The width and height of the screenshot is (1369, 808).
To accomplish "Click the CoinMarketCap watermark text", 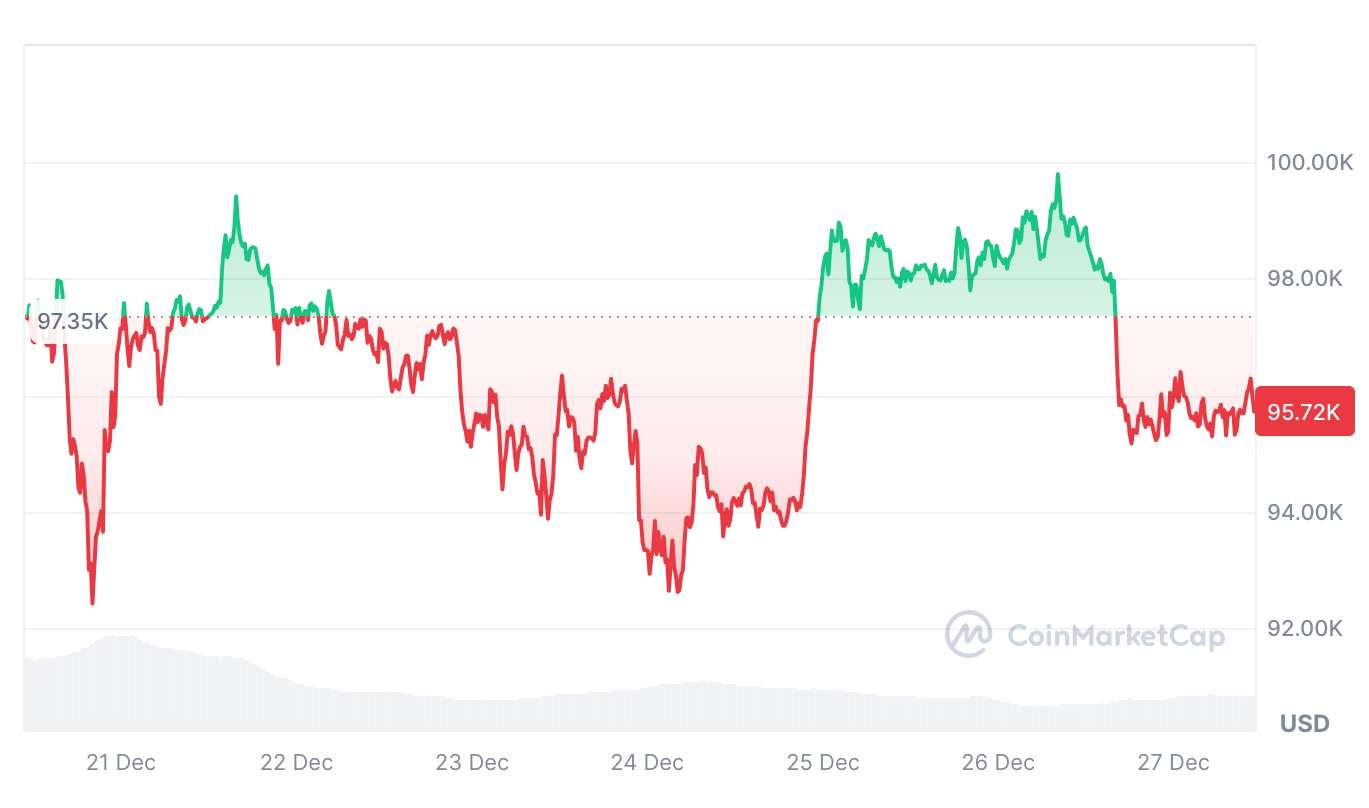I will point(1115,635).
